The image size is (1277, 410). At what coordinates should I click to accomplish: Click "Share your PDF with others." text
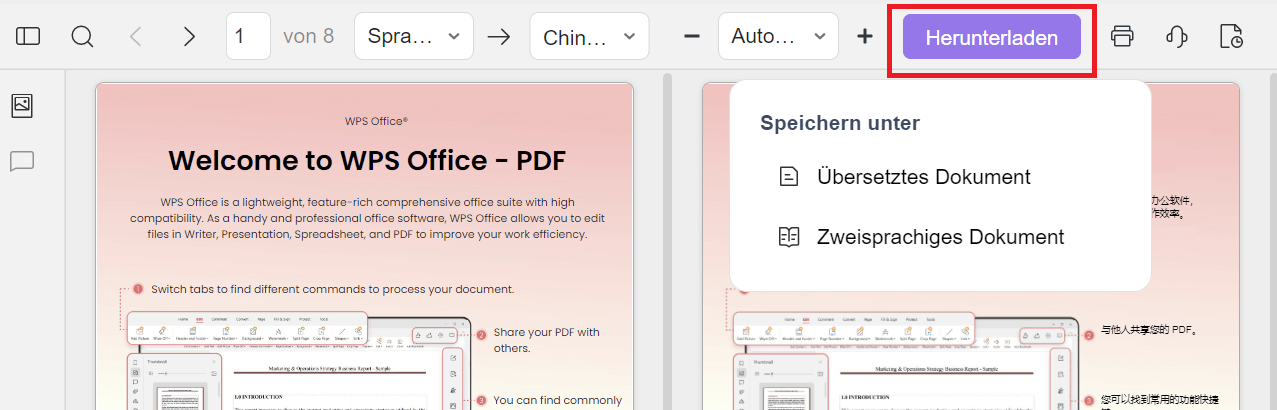click(x=547, y=340)
